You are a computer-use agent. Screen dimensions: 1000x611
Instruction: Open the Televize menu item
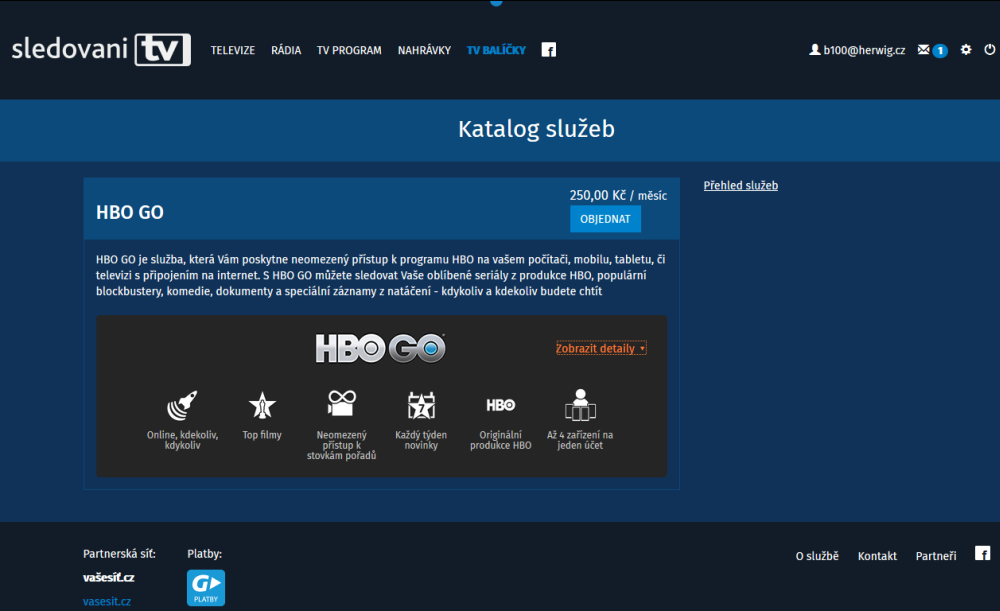click(x=233, y=50)
